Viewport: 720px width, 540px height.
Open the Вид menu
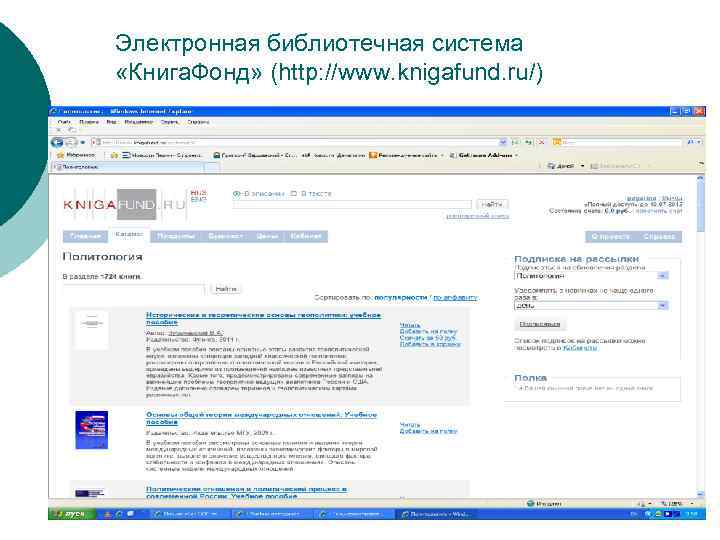[112, 122]
